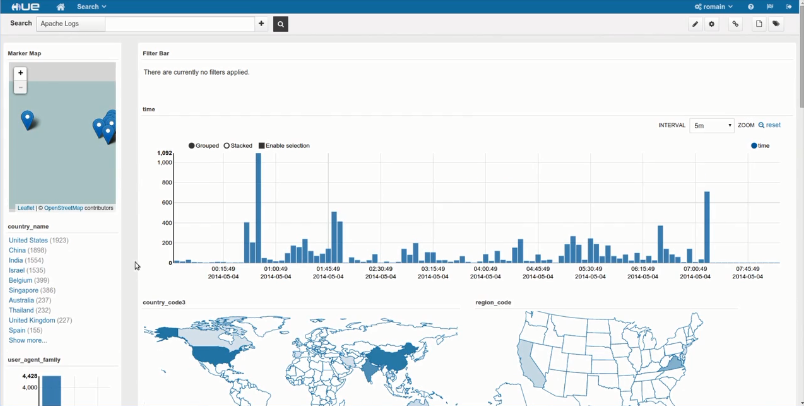
Task: Add a query with plus button
Action: click(262, 24)
